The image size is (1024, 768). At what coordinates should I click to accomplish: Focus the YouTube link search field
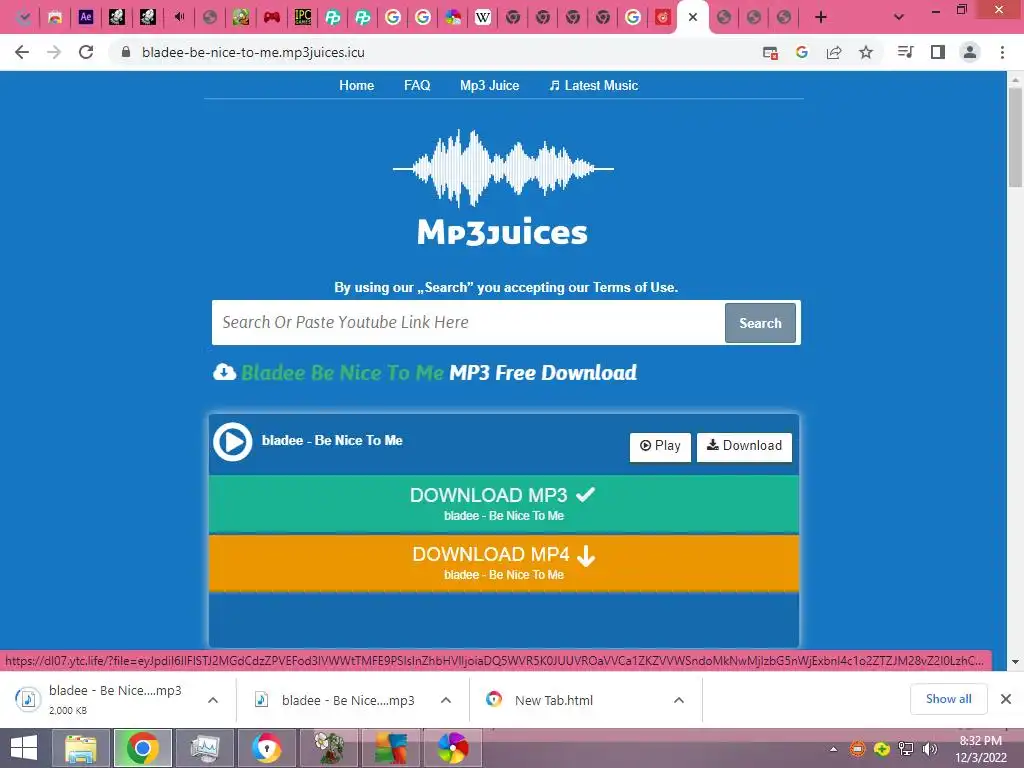point(468,323)
